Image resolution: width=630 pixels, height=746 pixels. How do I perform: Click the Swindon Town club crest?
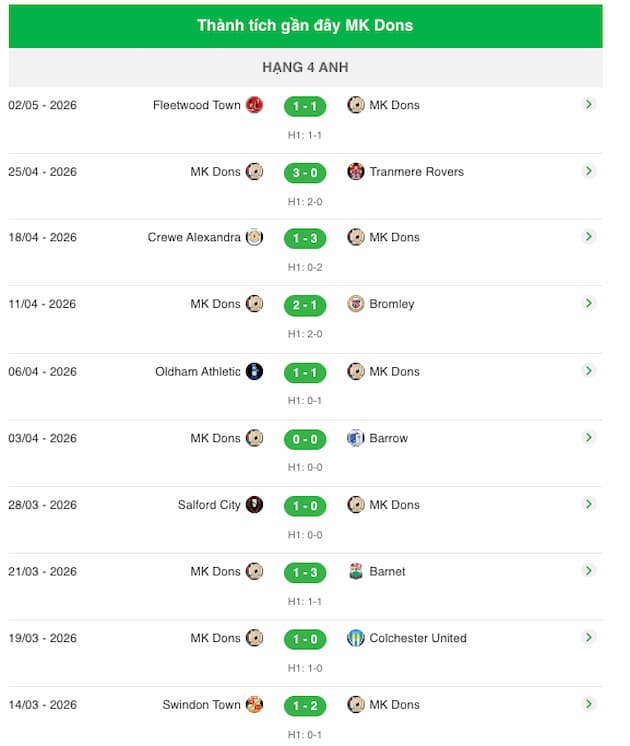coord(255,704)
